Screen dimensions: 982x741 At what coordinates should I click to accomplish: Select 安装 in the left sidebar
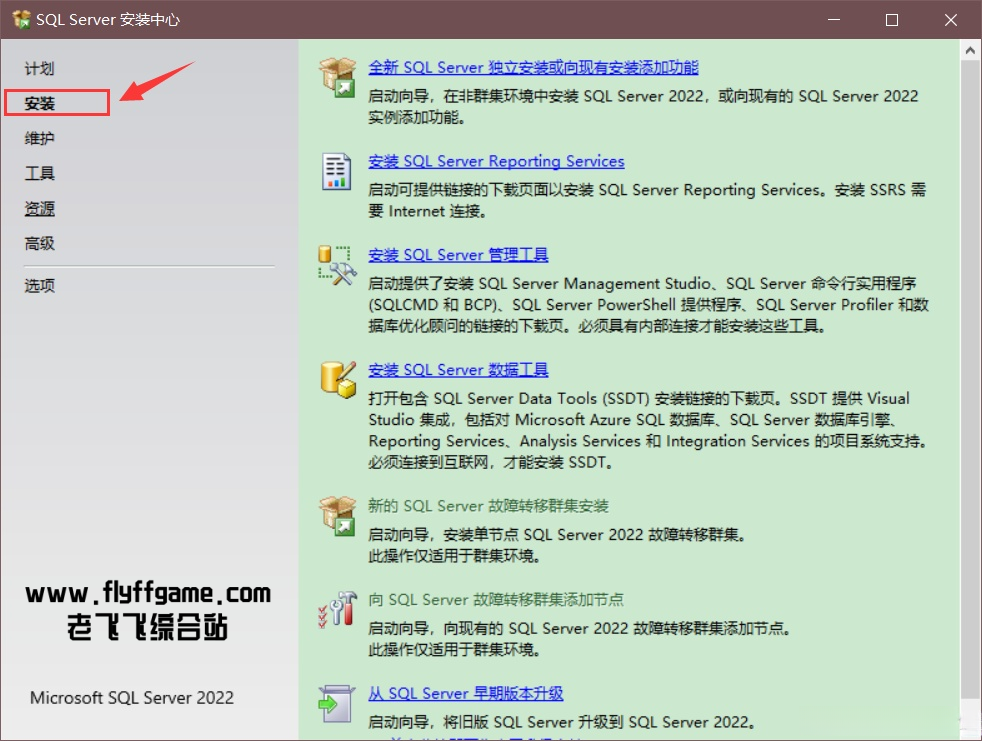click(x=39, y=103)
